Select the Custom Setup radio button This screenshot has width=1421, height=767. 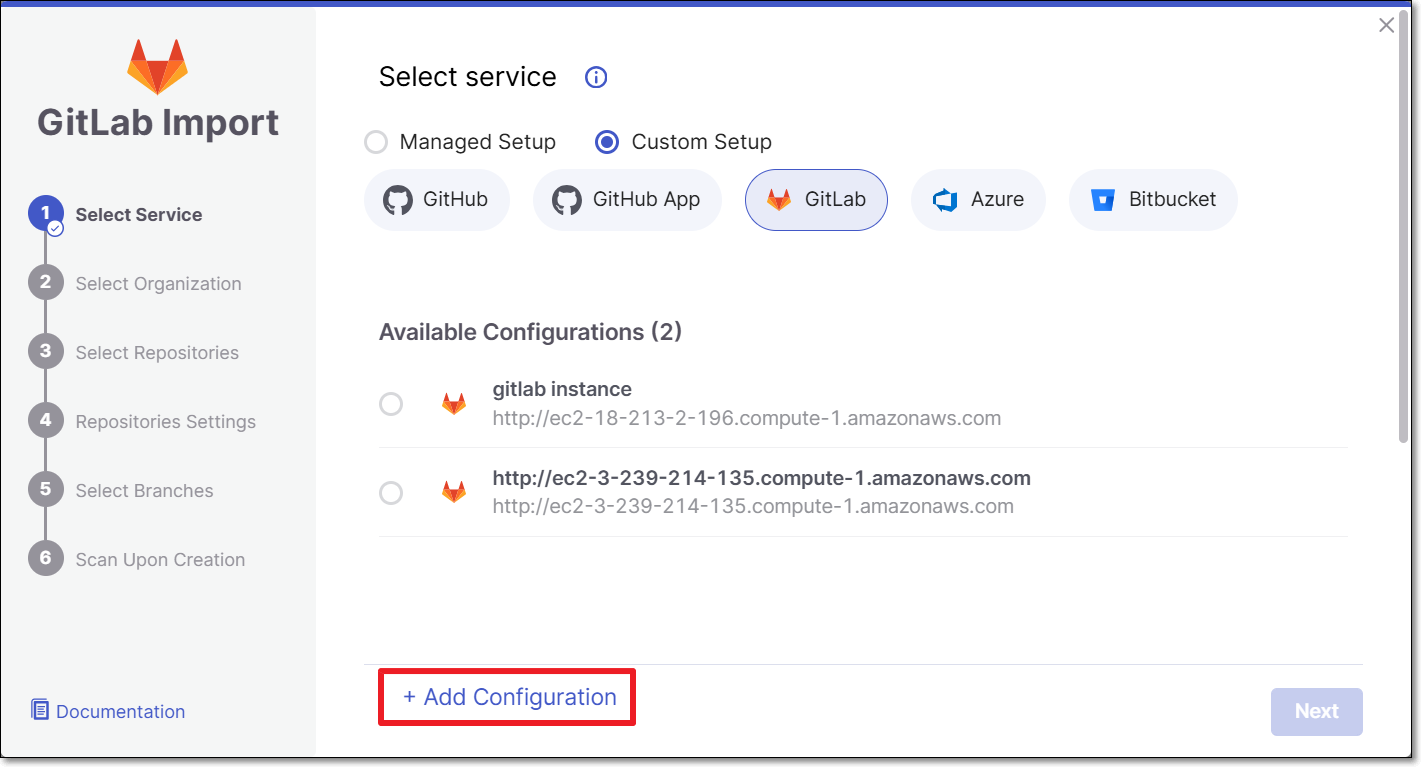606,143
